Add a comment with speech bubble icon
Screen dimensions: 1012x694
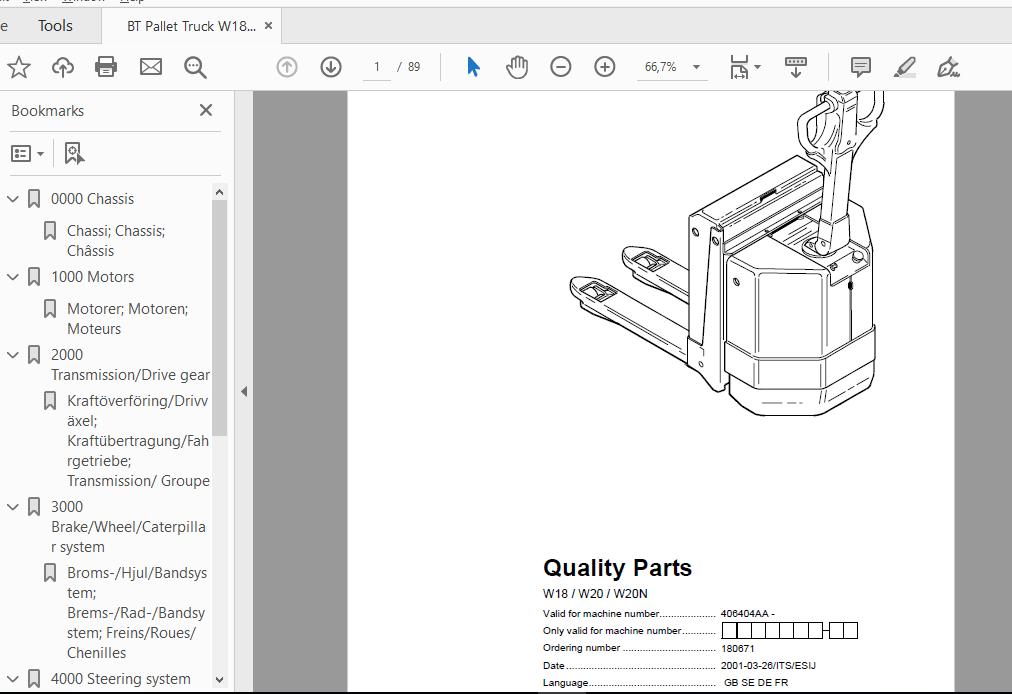[x=860, y=67]
